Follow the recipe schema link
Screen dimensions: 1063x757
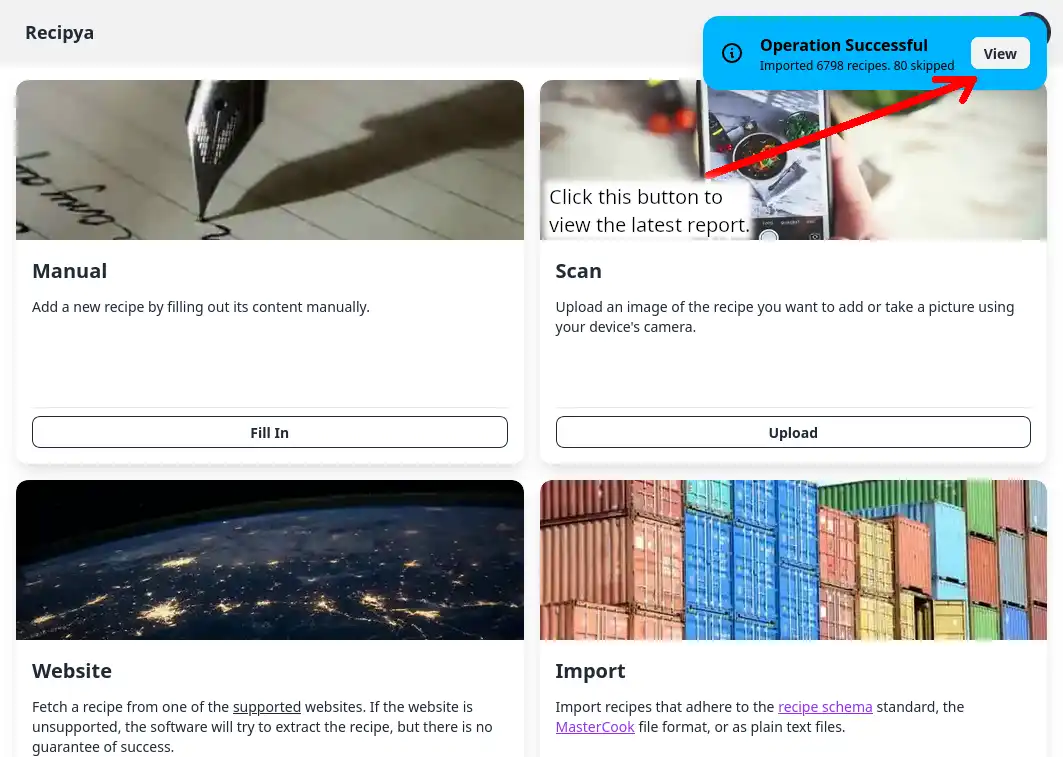click(825, 707)
